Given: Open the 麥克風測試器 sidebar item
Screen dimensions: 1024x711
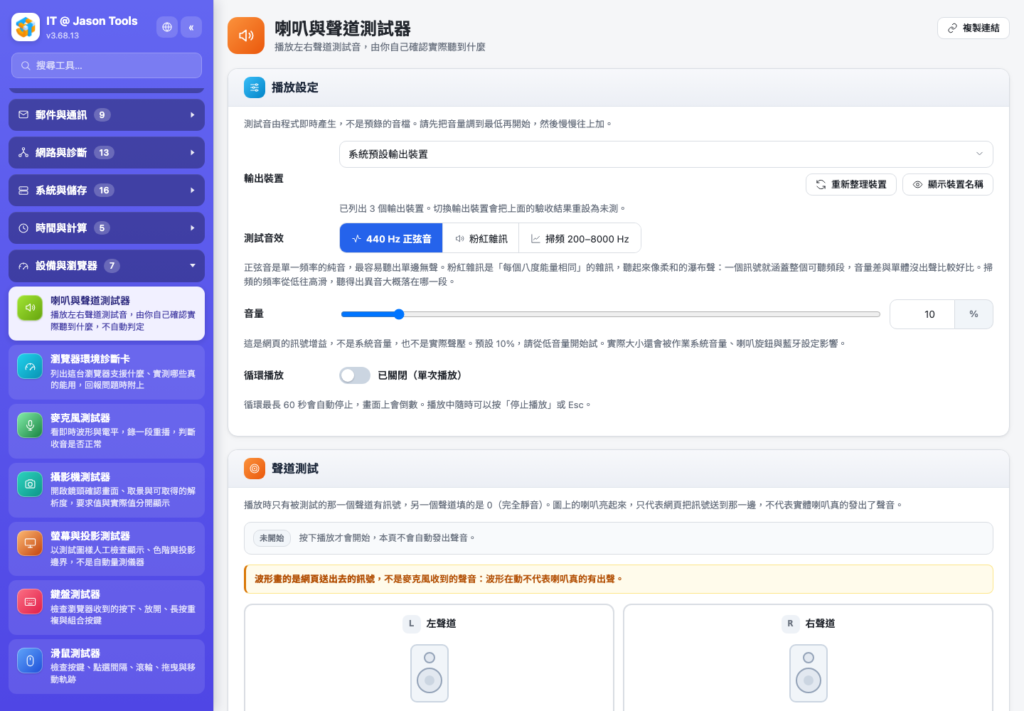Looking at the screenshot, I should tap(106, 431).
